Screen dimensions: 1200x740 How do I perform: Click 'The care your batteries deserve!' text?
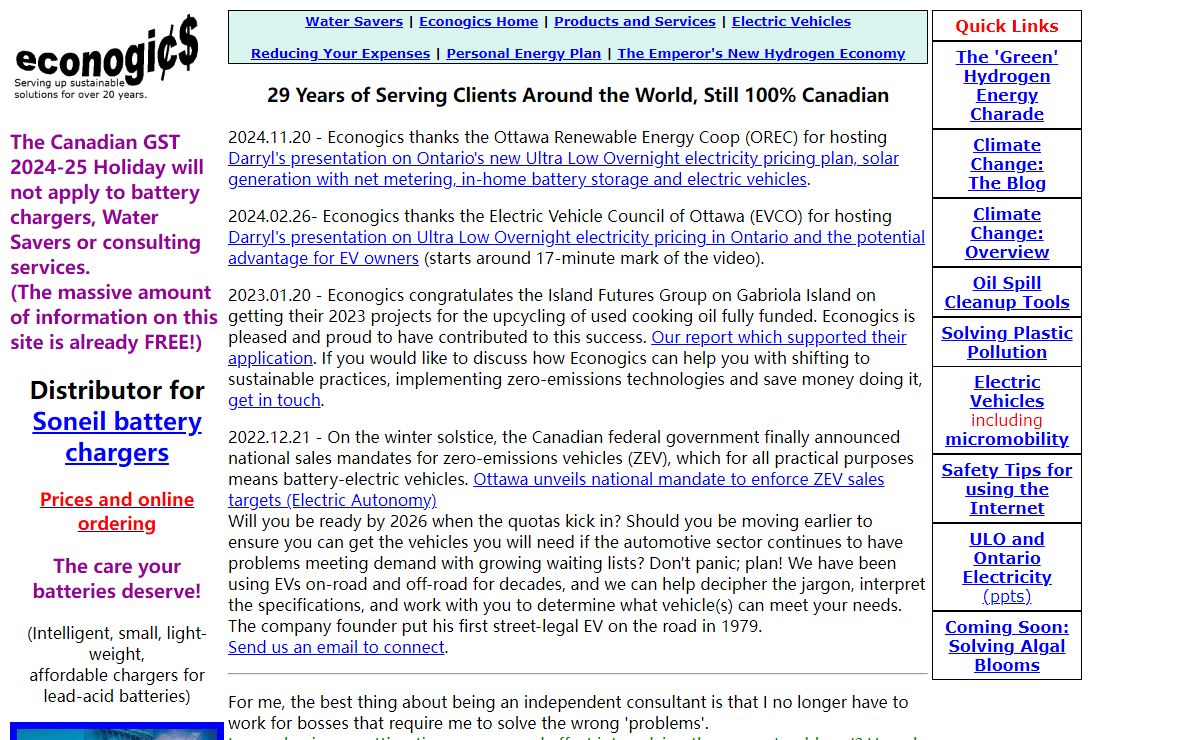117,579
